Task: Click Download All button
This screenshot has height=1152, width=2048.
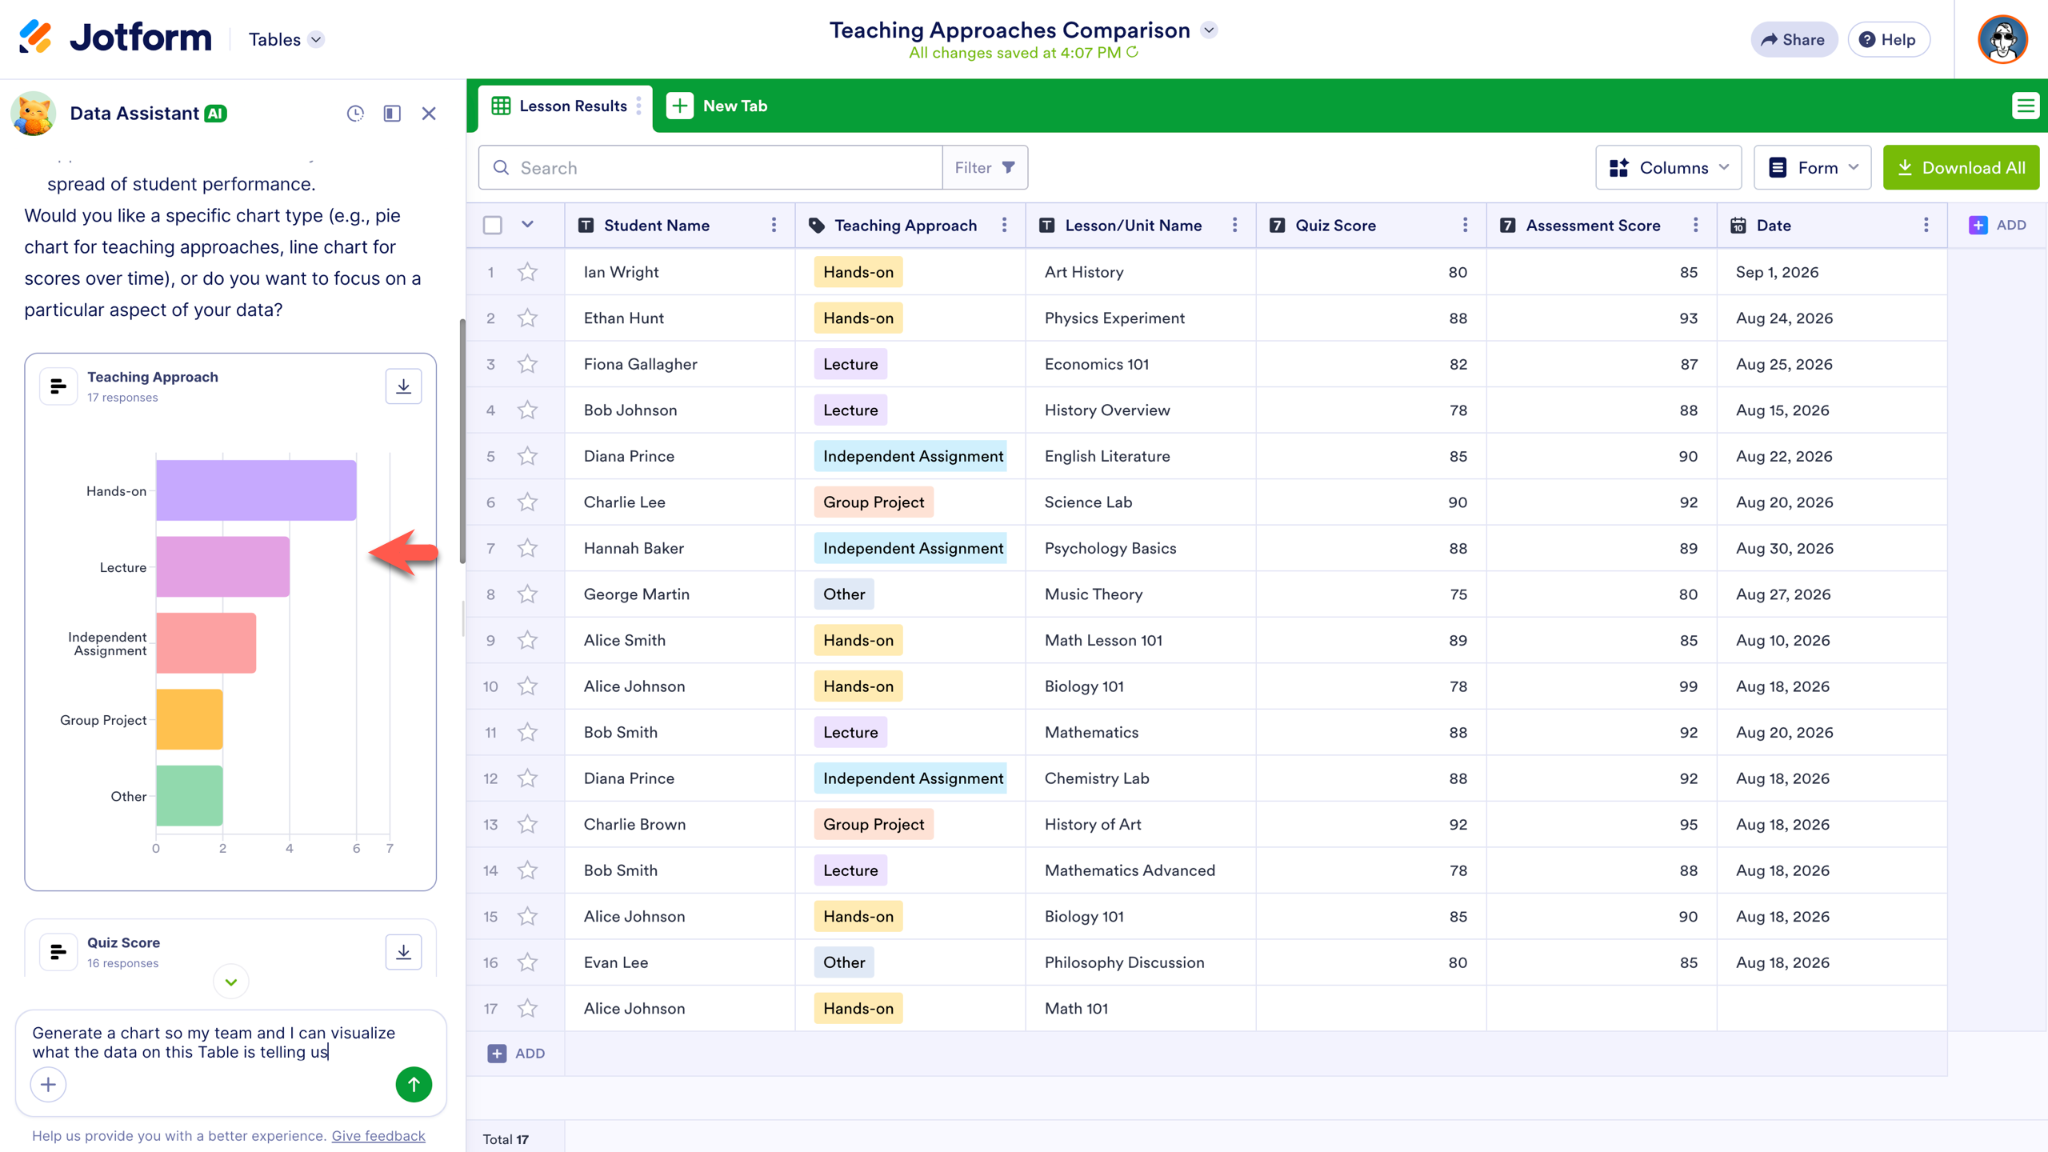Action: pyautogui.click(x=1960, y=167)
